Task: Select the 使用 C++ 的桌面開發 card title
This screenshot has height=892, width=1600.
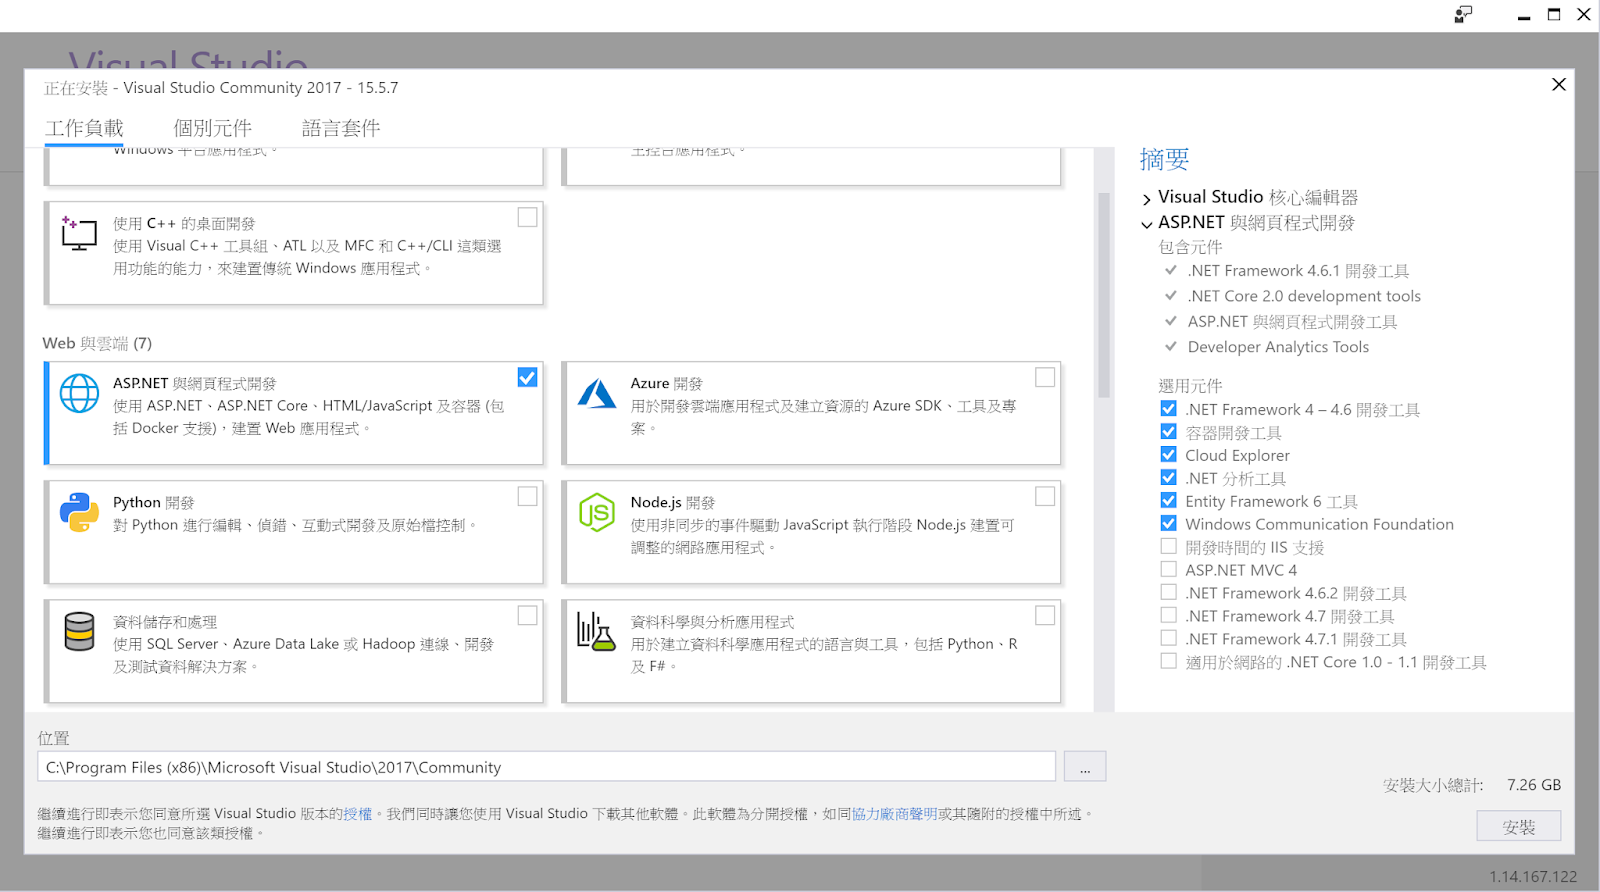Action: [x=184, y=223]
